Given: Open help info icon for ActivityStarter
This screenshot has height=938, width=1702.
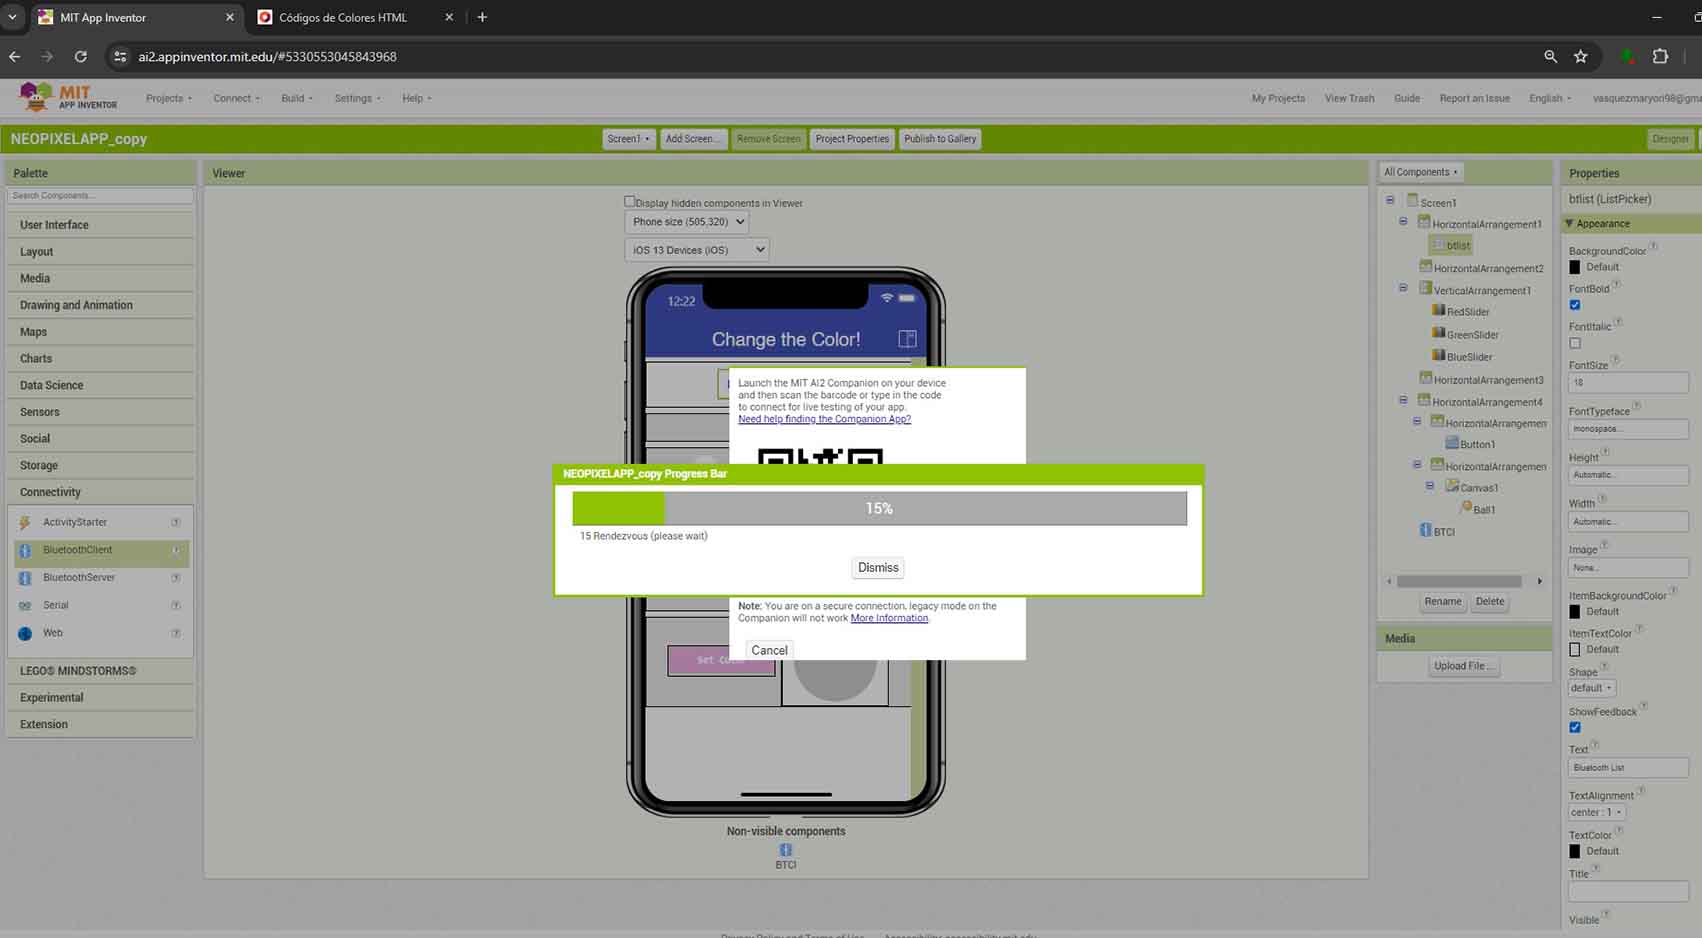Looking at the screenshot, I should [x=176, y=522].
